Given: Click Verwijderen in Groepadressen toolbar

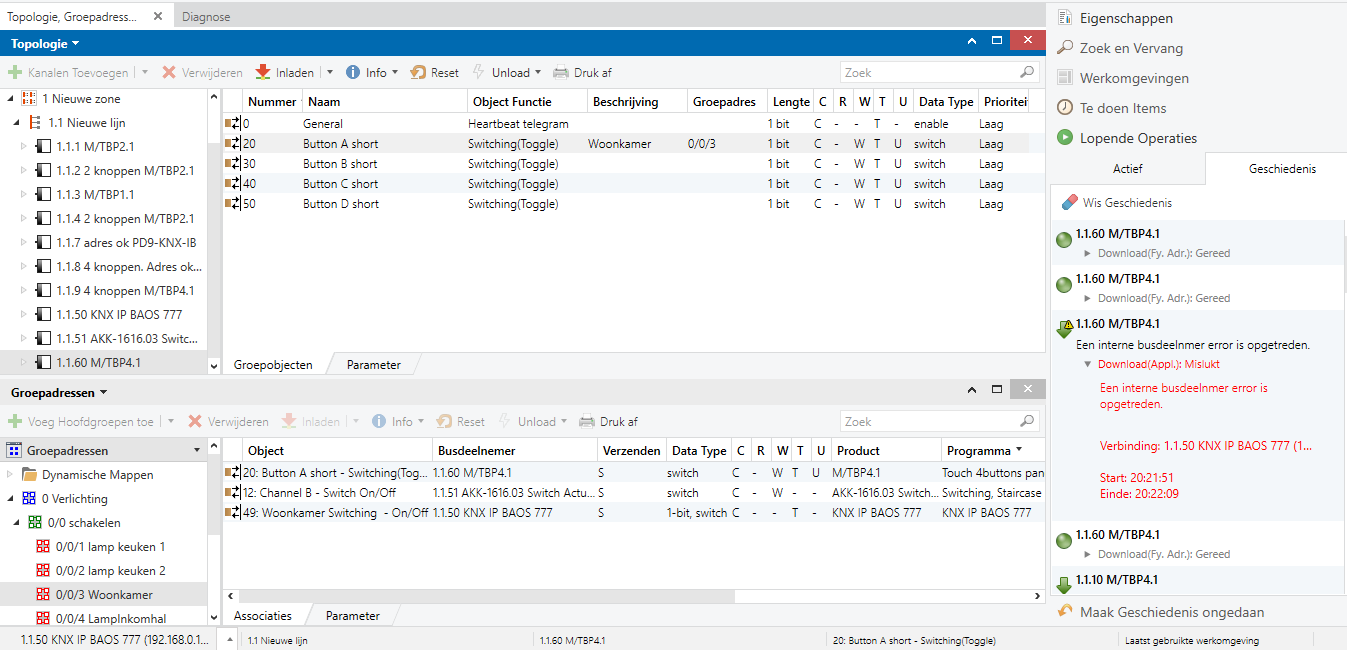Looking at the screenshot, I should [x=229, y=422].
